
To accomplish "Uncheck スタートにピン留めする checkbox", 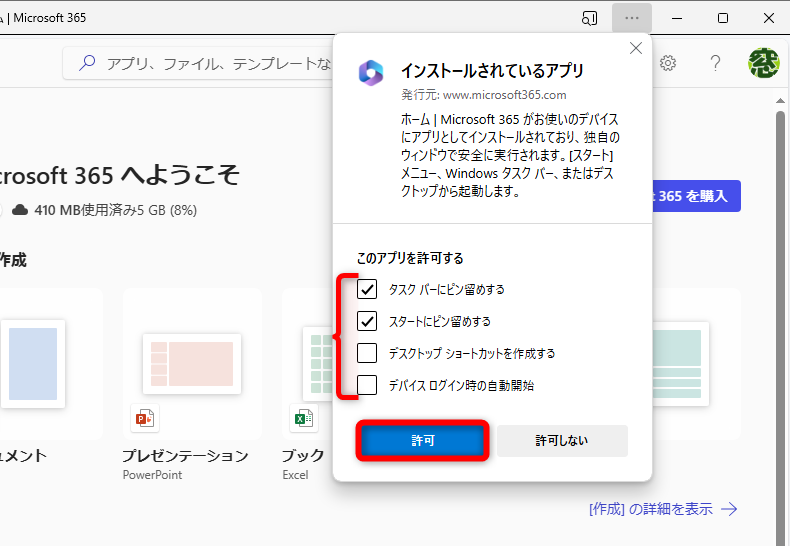I will 367,321.
